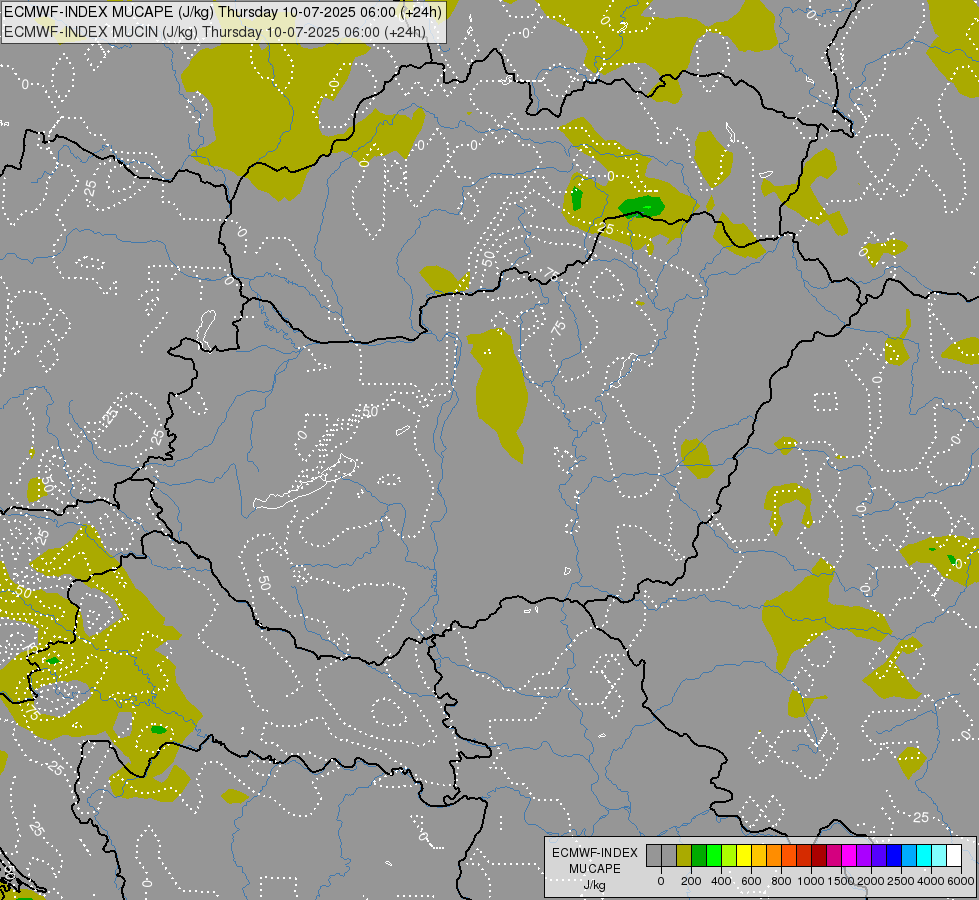This screenshot has width=979, height=900.
Task: Choose the pure blue swatch before 2500
Action: click(895, 855)
